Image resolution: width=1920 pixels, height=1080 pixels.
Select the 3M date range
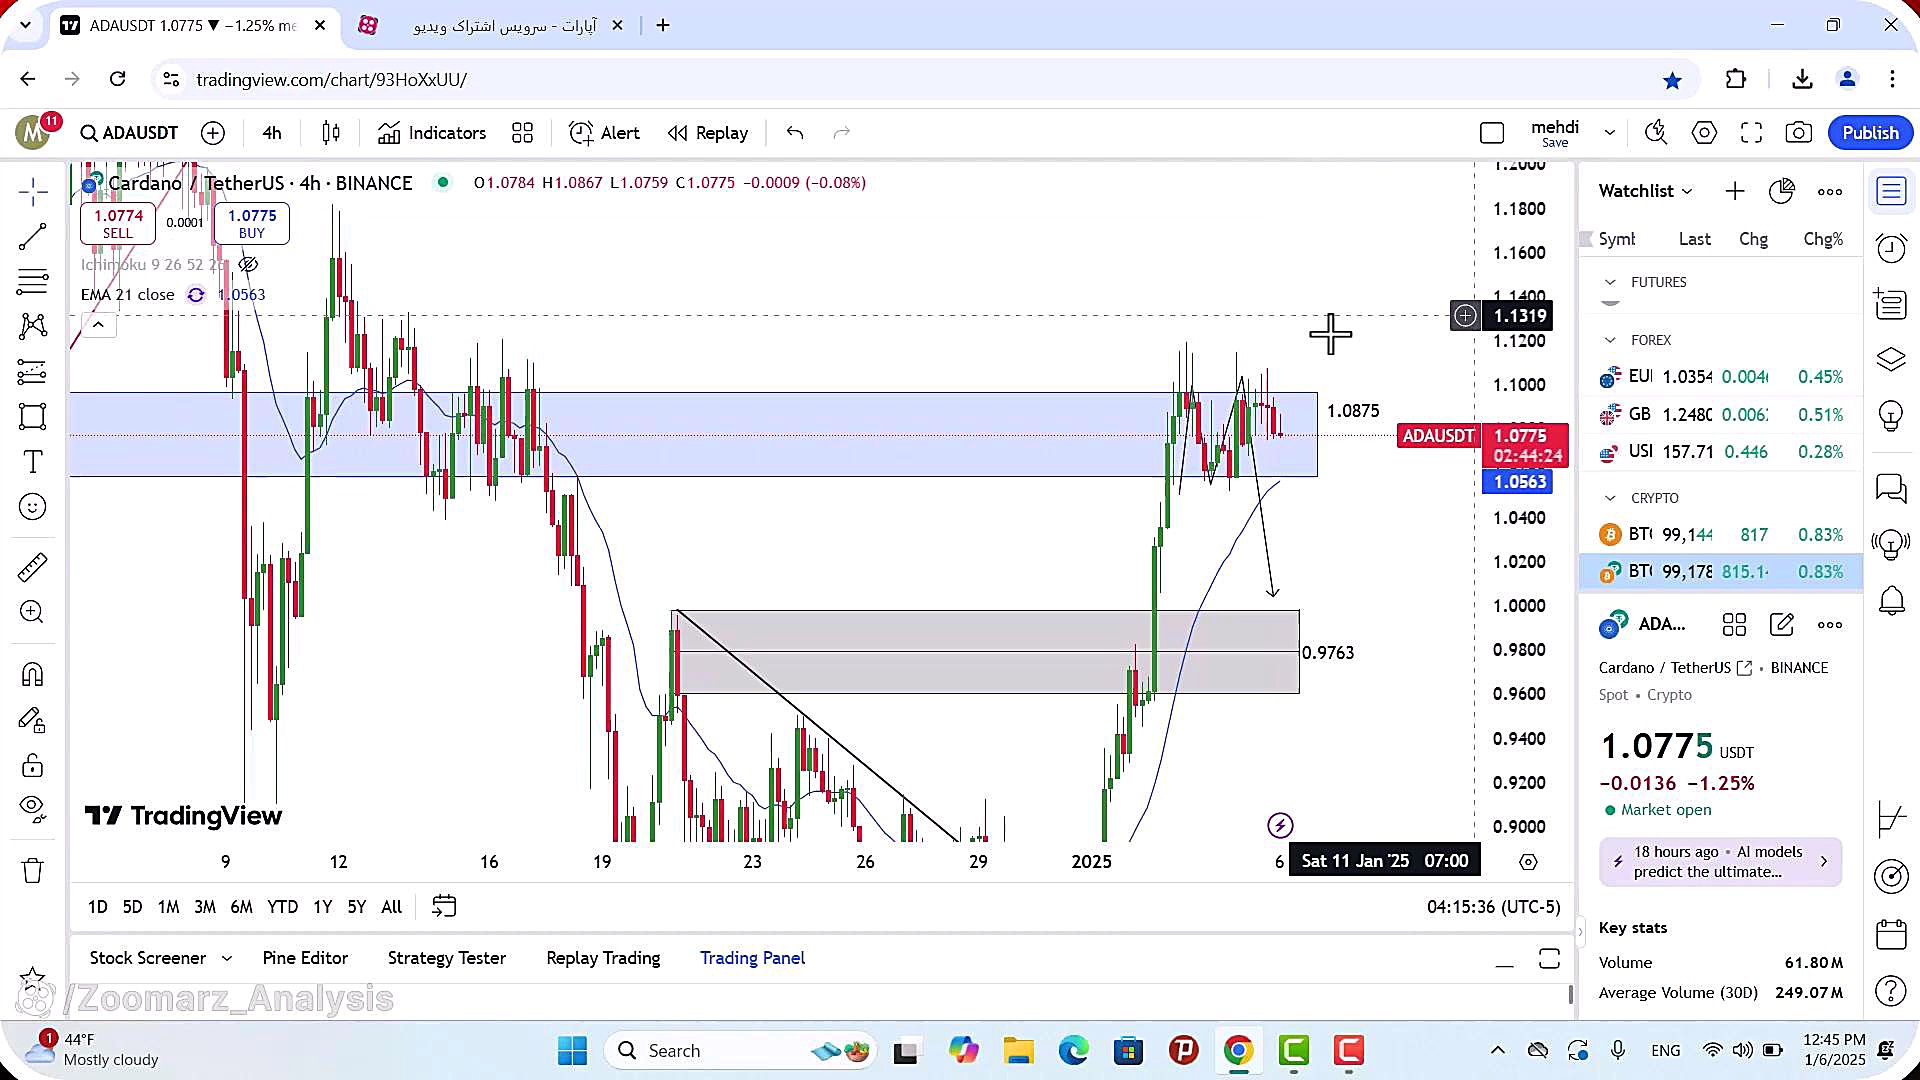pyautogui.click(x=205, y=907)
